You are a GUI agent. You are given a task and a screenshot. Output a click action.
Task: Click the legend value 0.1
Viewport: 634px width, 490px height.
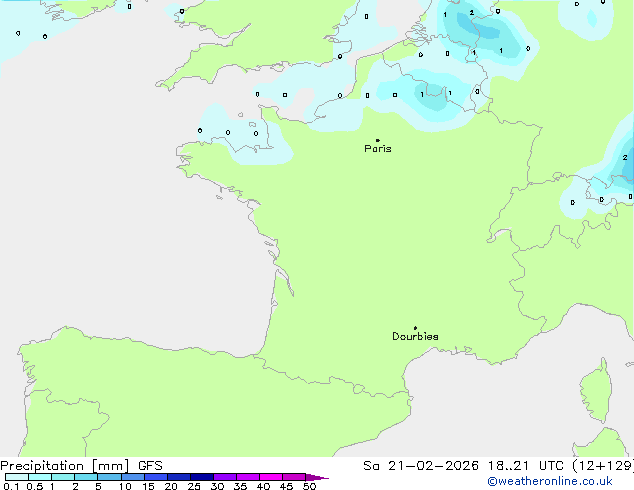tap(11, 486)
